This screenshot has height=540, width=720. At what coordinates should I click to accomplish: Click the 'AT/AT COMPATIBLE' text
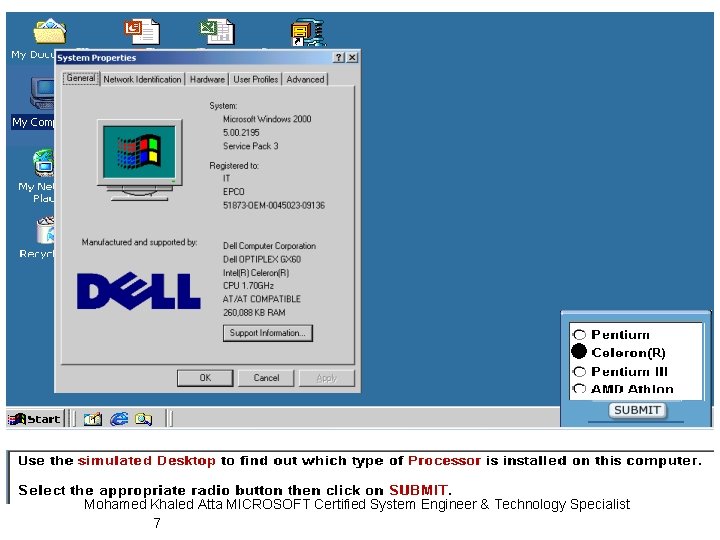[261, 299]
